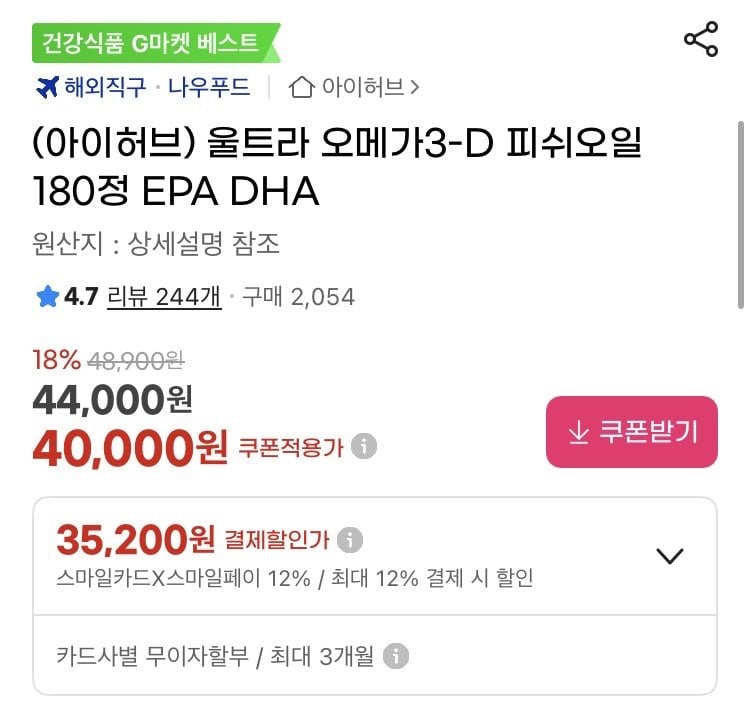Tap the 35,200원 payment discount price
Image resolution: width=750 pixels, height=726 pixels.
(x=135, y=540)
